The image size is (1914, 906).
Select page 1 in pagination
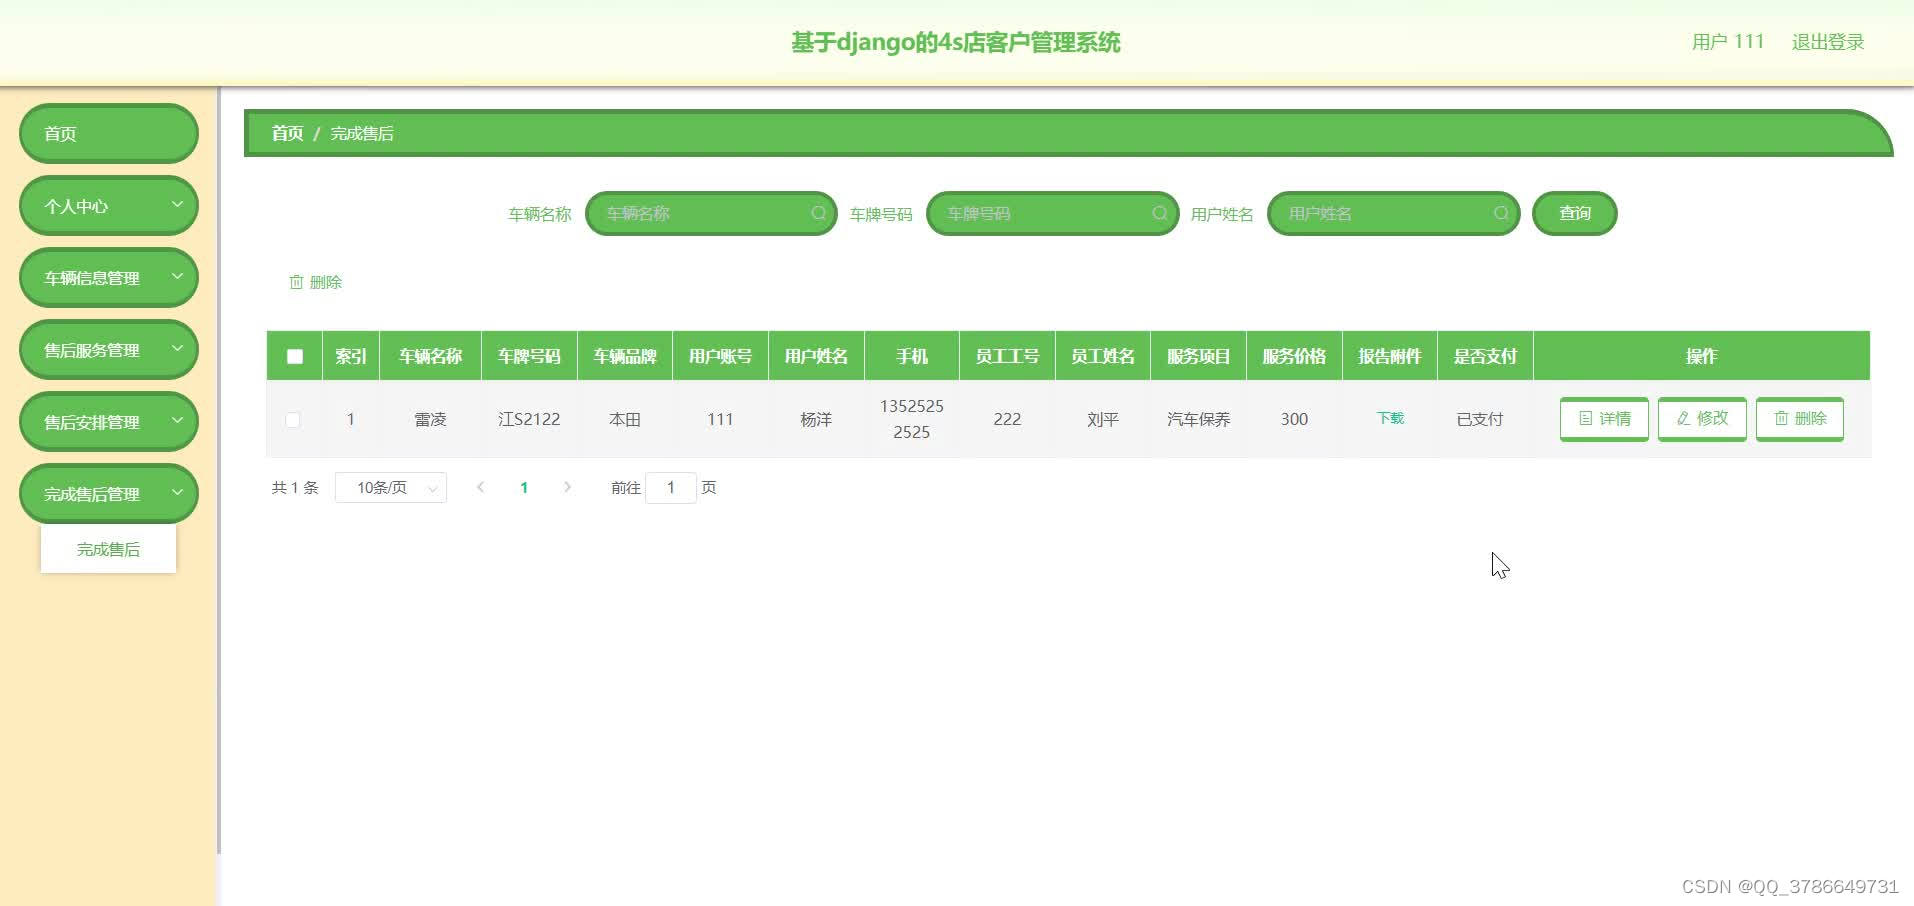pos(524,487)
